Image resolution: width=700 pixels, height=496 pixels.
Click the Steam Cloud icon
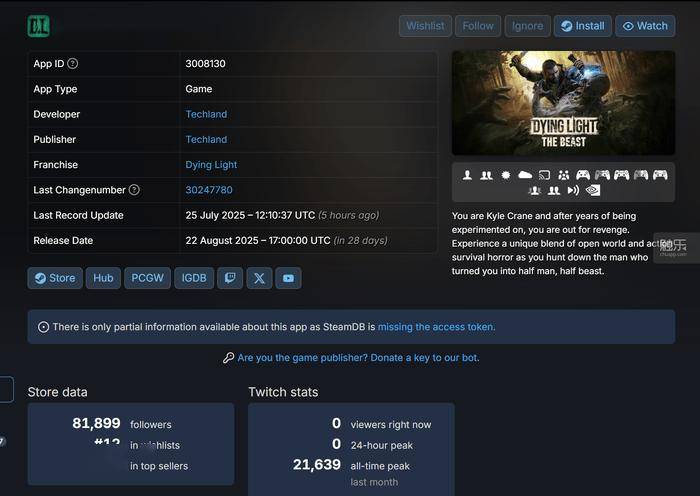point(525,175)
